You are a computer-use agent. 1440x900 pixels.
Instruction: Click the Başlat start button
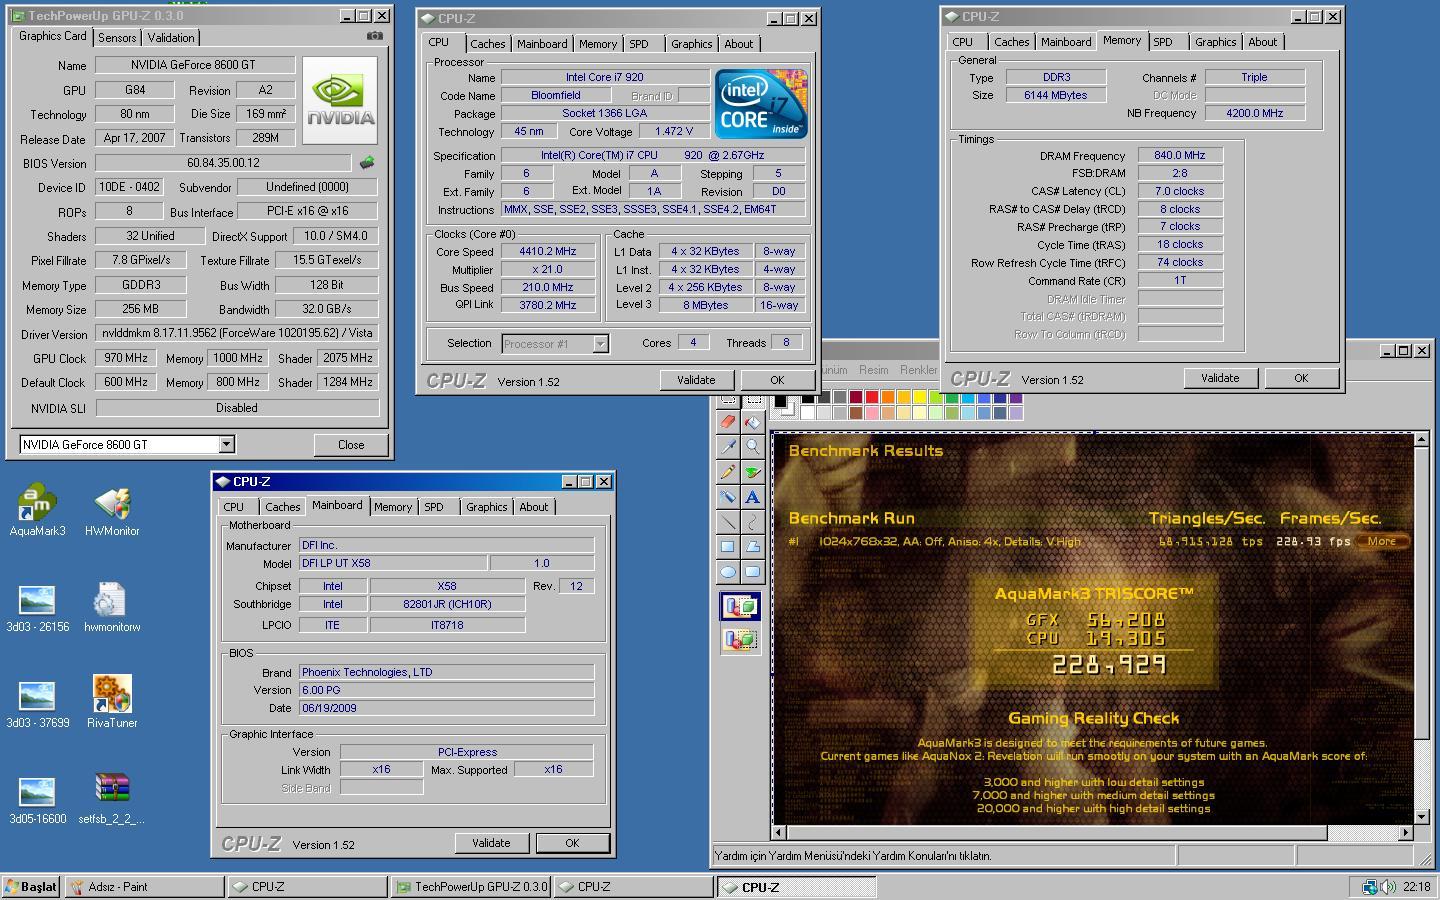(31, 887)
